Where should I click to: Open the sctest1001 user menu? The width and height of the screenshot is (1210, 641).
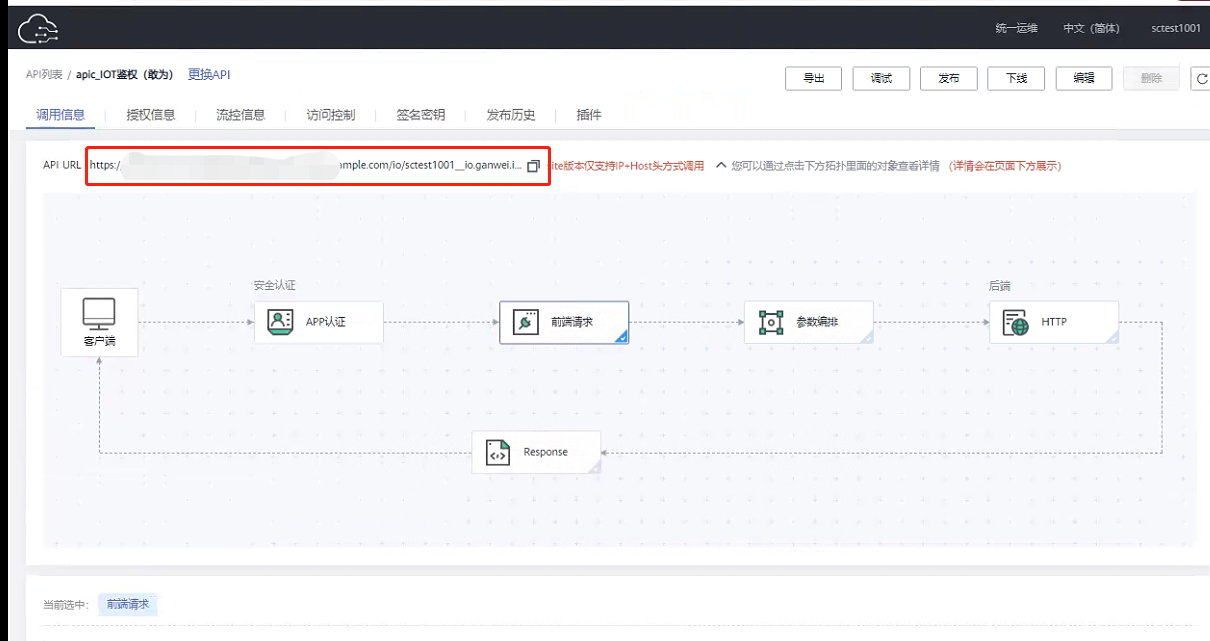click(x=1175, y=28)
